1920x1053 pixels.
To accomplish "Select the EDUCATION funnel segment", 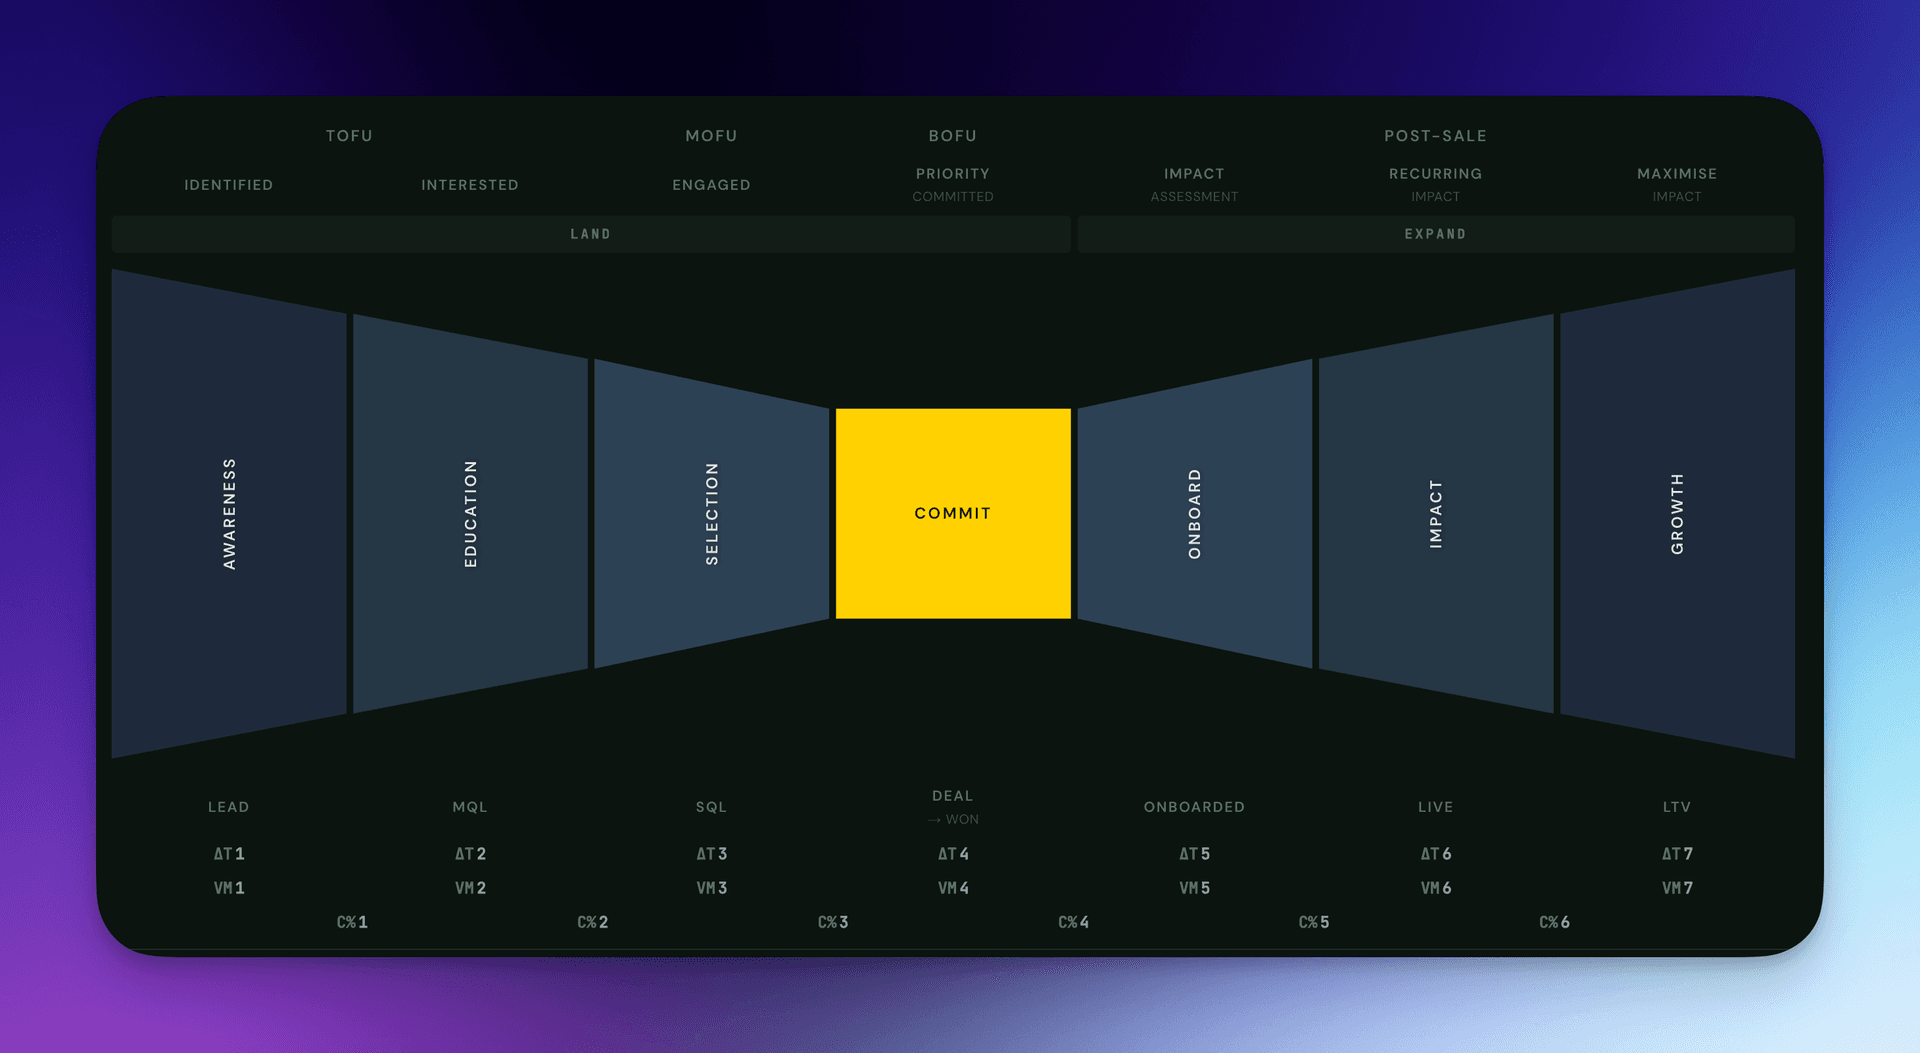I will tap(470, 514).
